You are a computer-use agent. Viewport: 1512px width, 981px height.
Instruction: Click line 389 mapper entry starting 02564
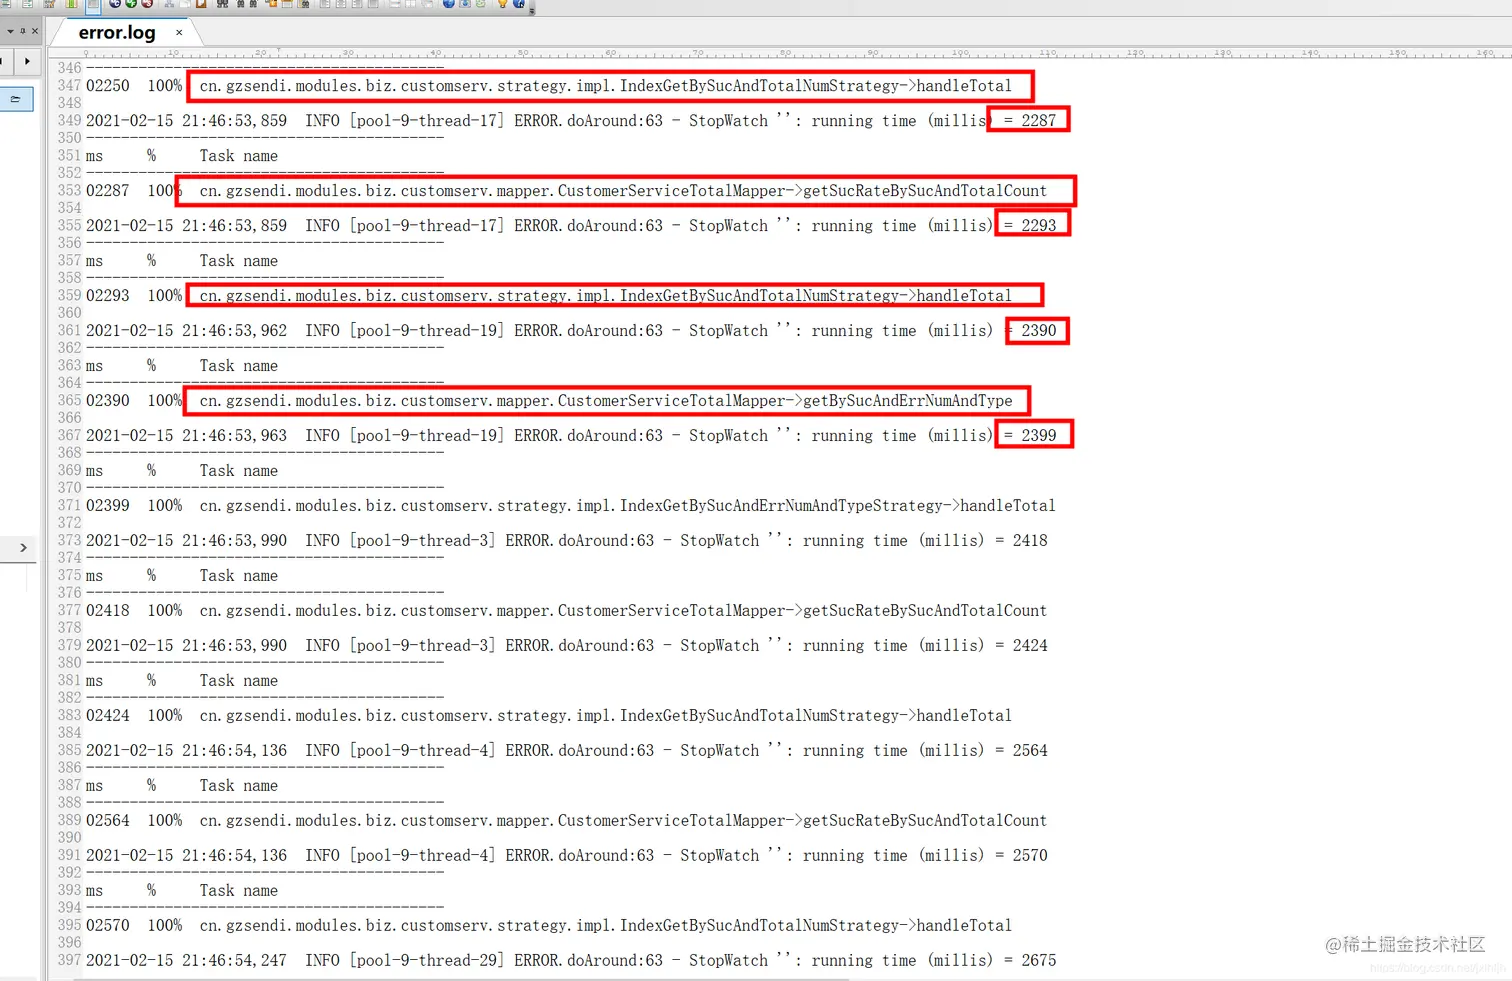coord(566,821)
